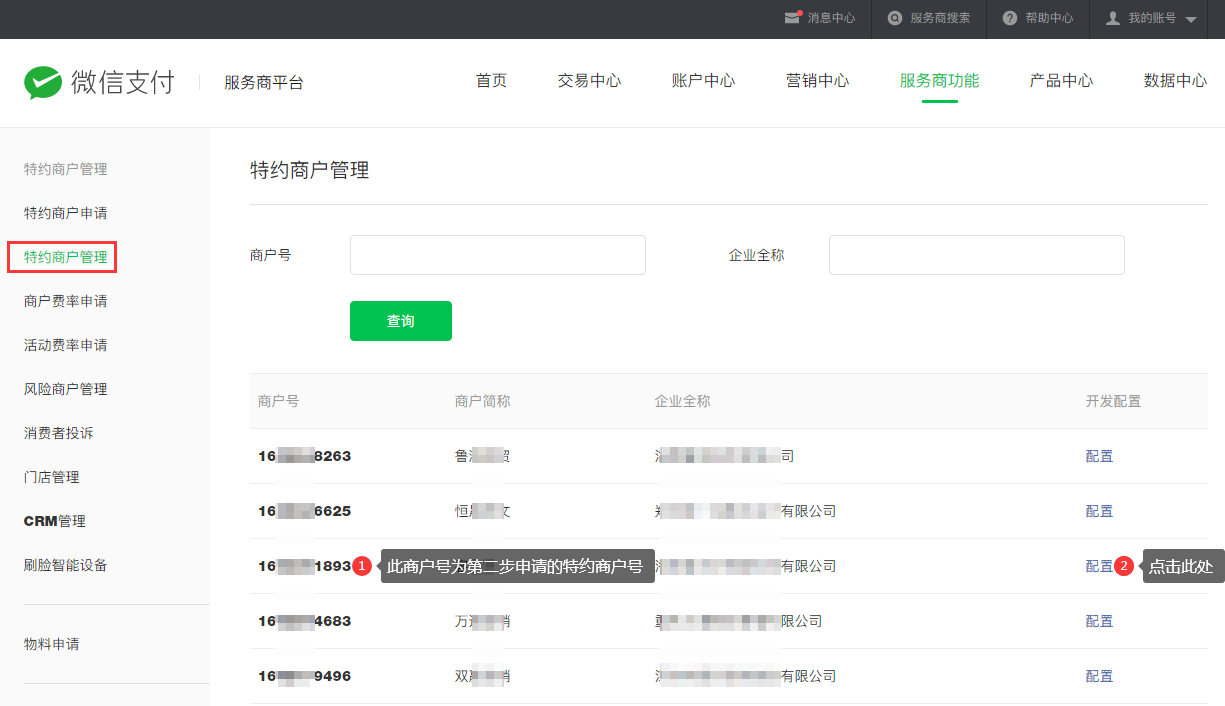Viewport: 1225px width, 706px height.
Task: Click the 企业全称 column header
Action: click(x=682, y=401)
